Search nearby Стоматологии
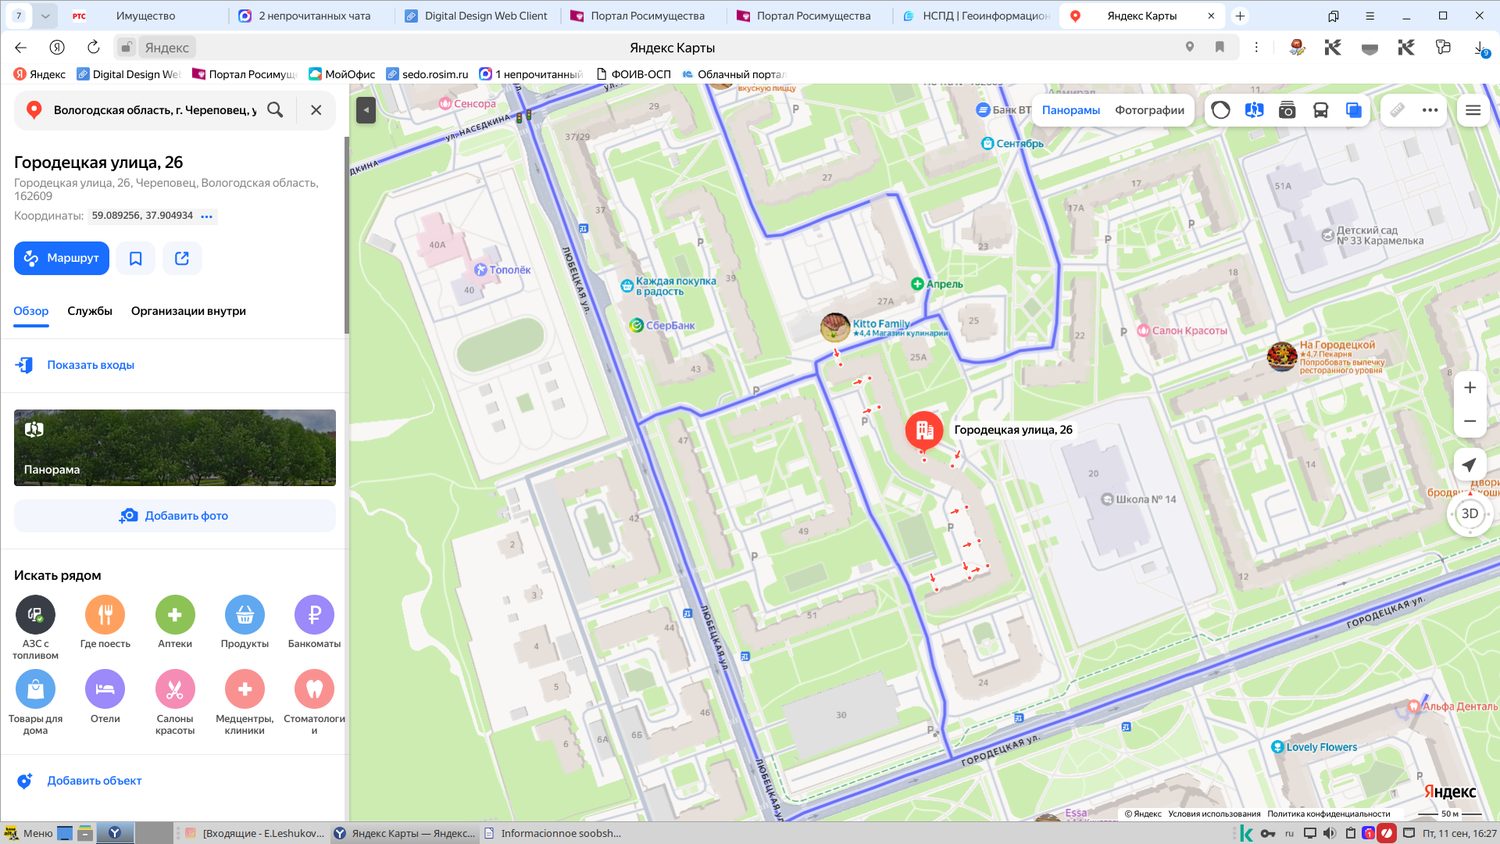The image size is (1500, 844). 314,702
